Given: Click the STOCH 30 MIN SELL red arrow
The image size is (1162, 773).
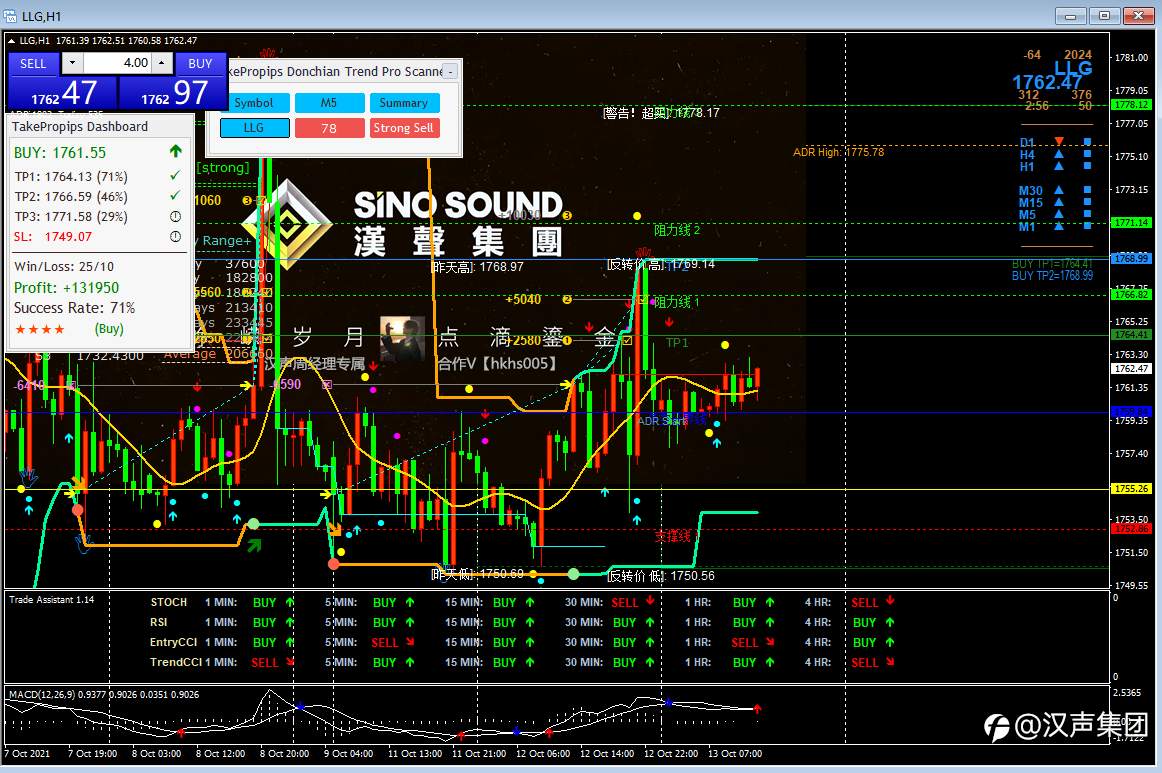Looking at the screenshot, I should [650, 601].
